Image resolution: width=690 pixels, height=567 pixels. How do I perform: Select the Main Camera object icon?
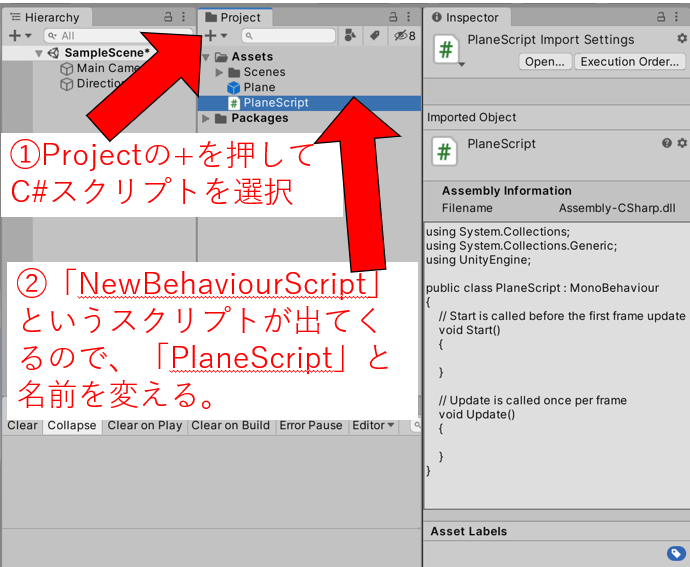click(x=66, y=69)
